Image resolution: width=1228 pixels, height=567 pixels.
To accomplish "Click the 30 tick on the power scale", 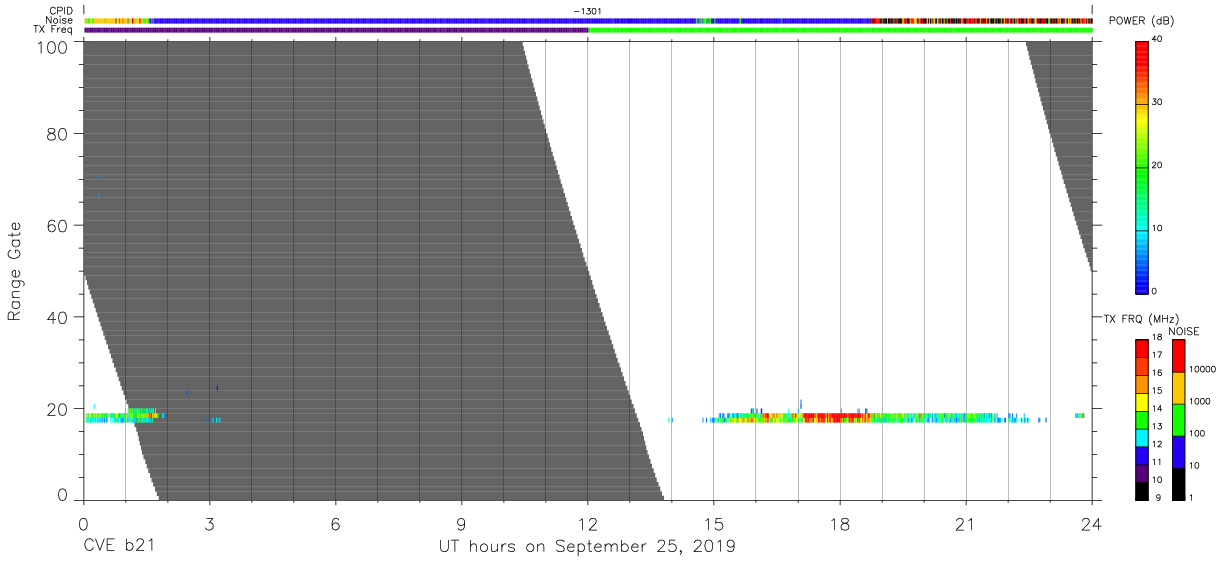I will point(1159,102).
